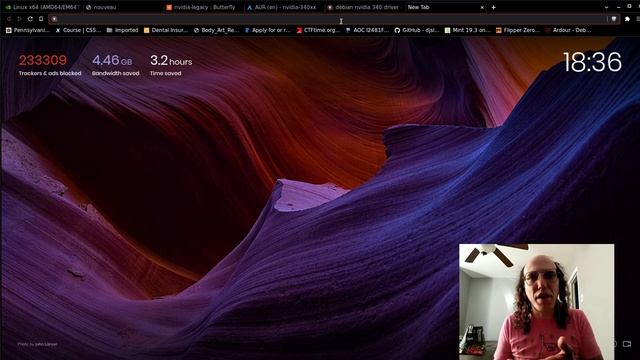Open the Brave Shields lion icon
The height and width of the screenshot is (360, 640).
pos(614,19)
